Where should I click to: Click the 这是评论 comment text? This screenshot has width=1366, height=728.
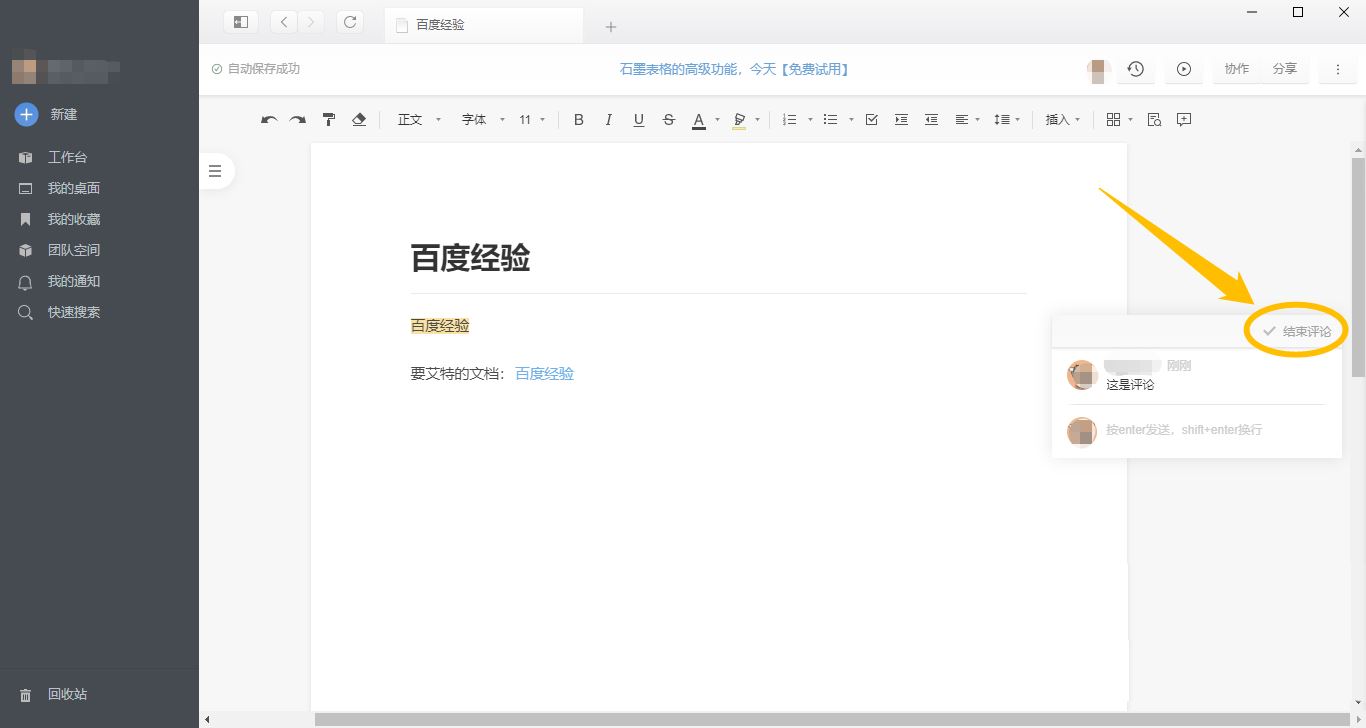[1130, 385]
